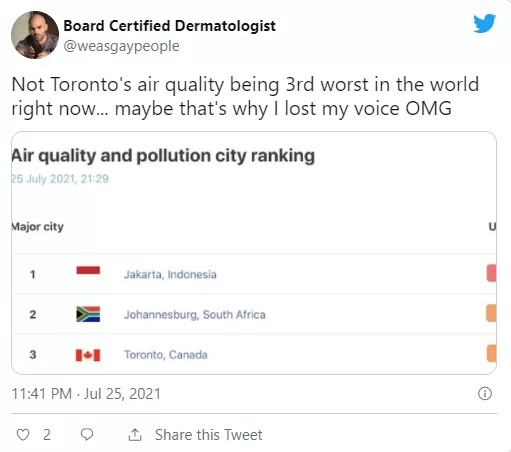Click the orange AQI swatch for Johannesburg
The height and width of the screenshot is (452, 511).
tap(491, 313)
